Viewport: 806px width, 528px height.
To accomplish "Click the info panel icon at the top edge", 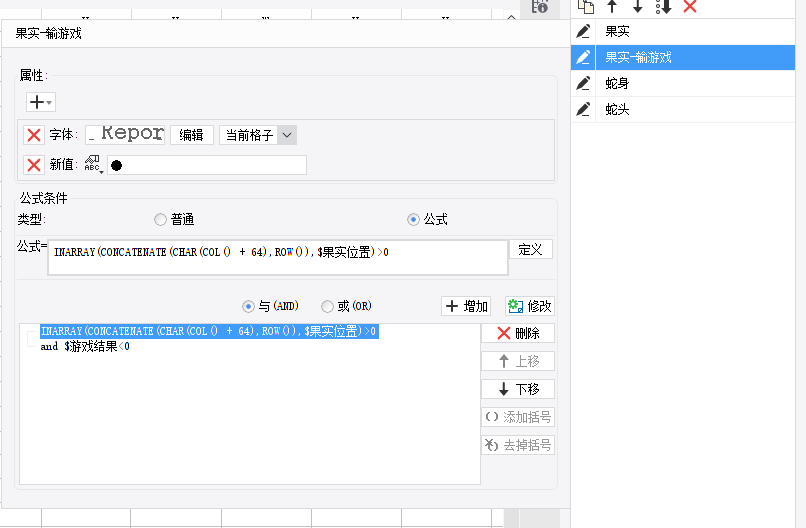I will click(540, 7).
